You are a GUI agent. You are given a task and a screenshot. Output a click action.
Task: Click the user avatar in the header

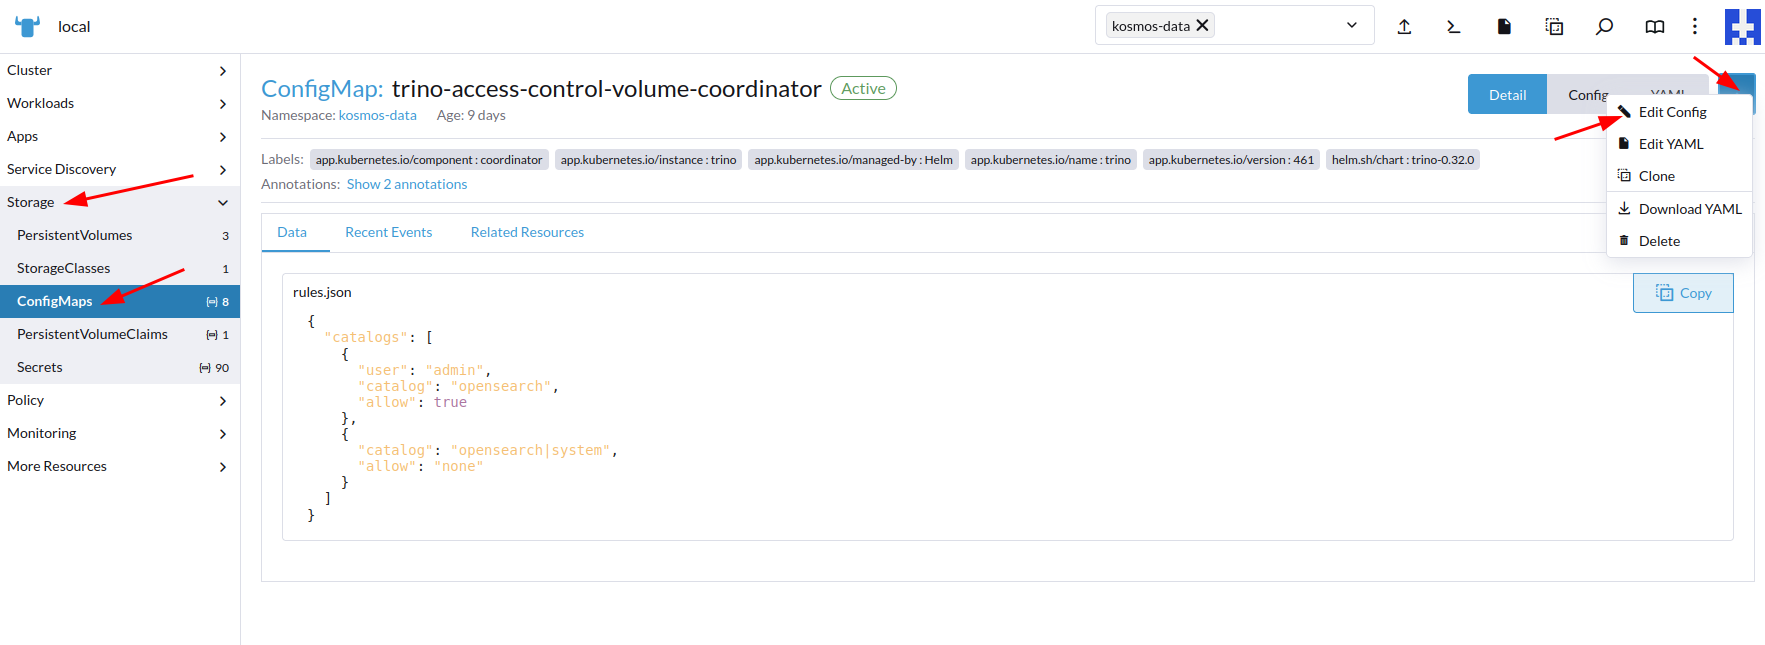pyautogui.click(x=1742, y=27)
